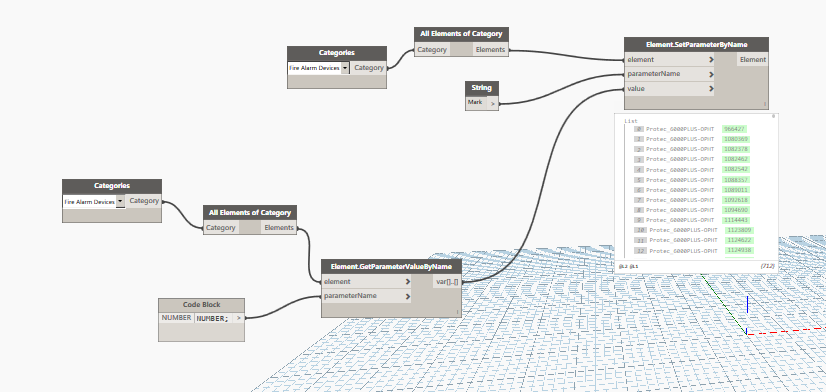Select the Code Block node title
This screenshot has width=826, height=392.
tap(201, 305)
